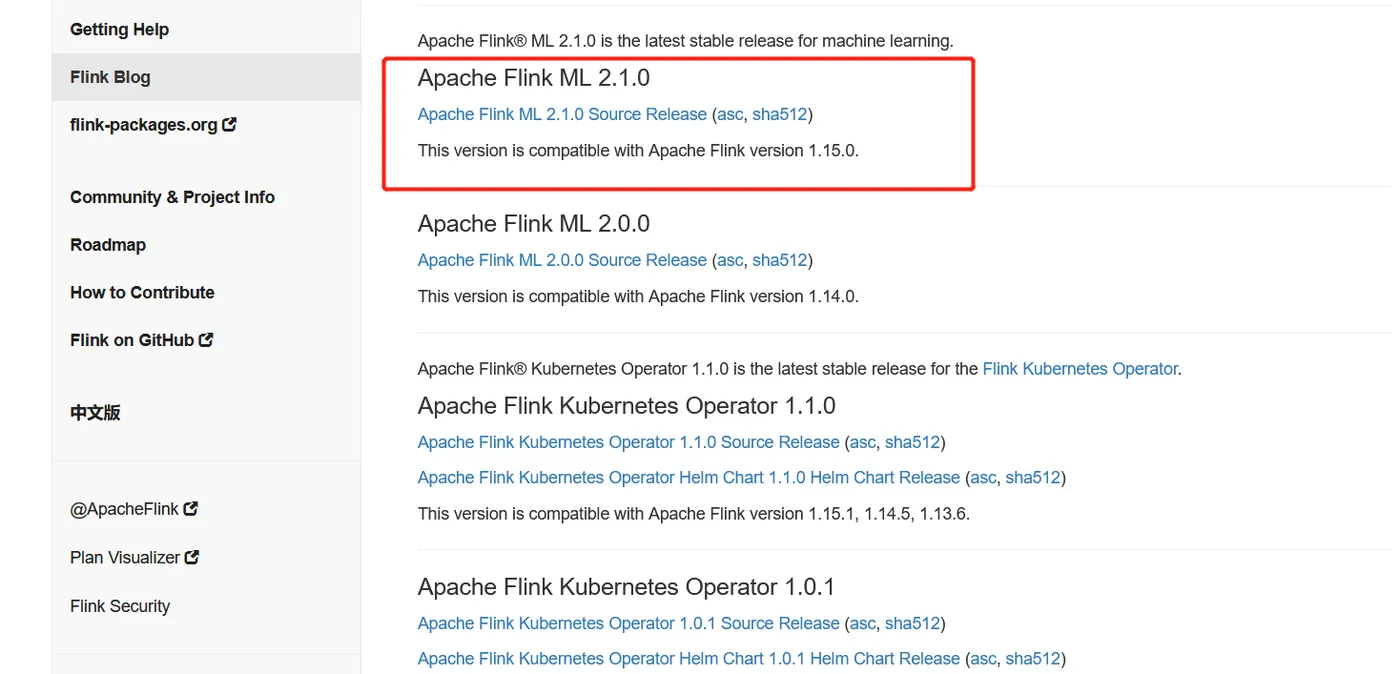Download Apache Flink ML 2.1.0 Source Release
This screenshot has width=1400, height=674.
(x=562, y=114)
